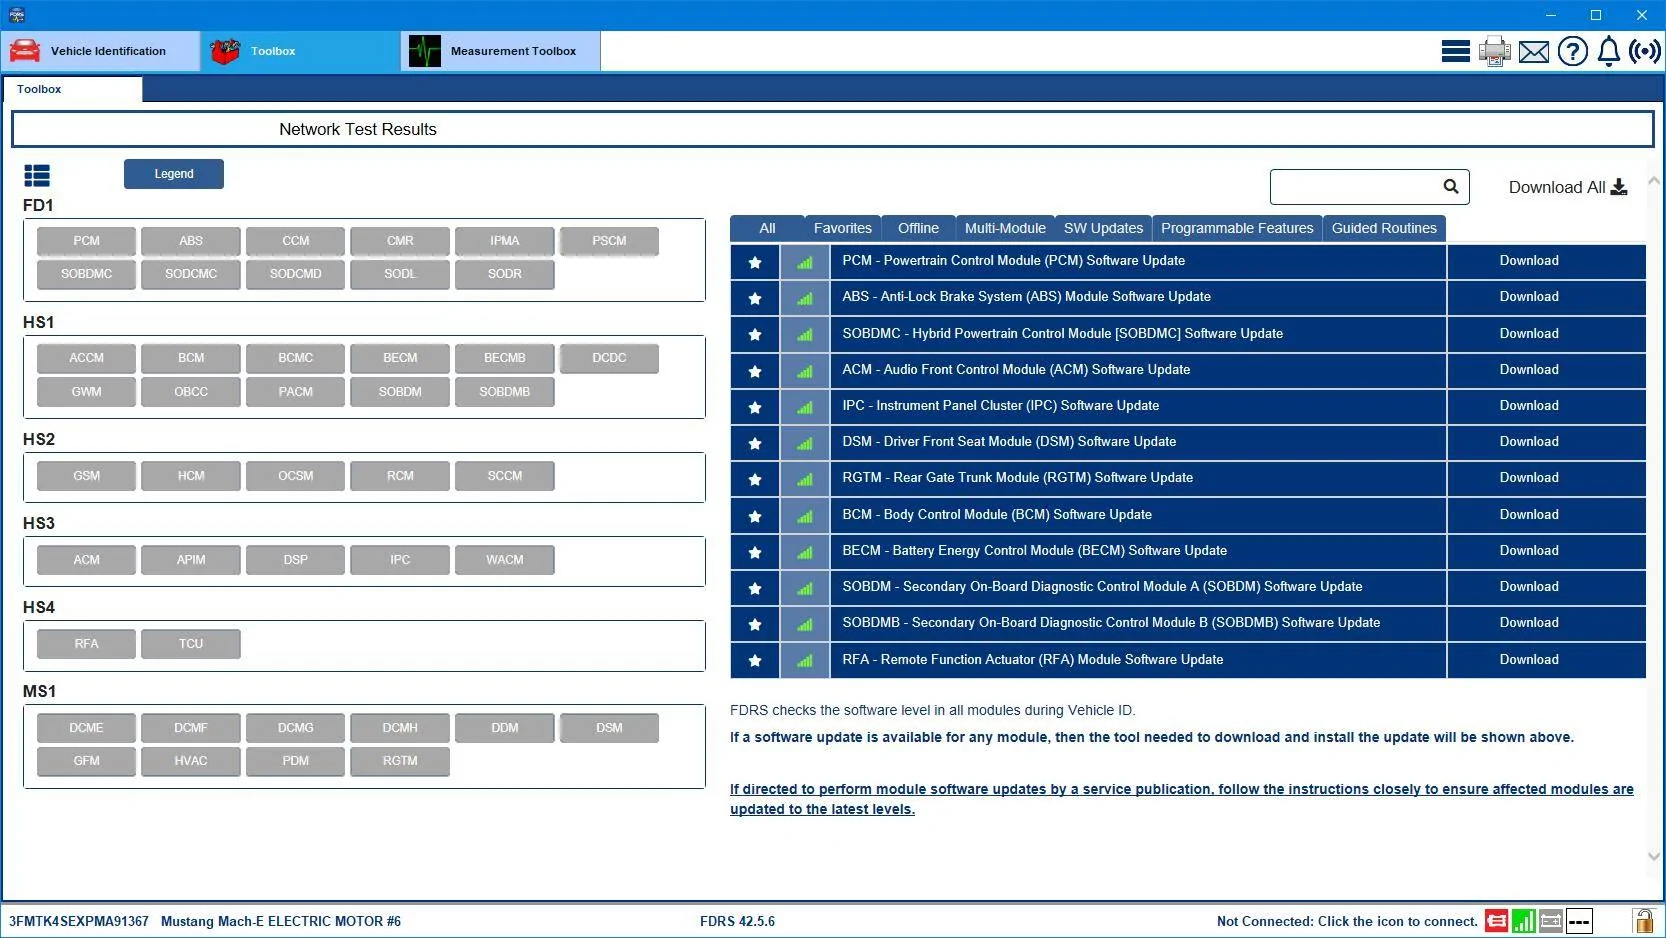Click the signal strength icon on the BECM row
1666x938 pixels.
click(x=805, y=552)
